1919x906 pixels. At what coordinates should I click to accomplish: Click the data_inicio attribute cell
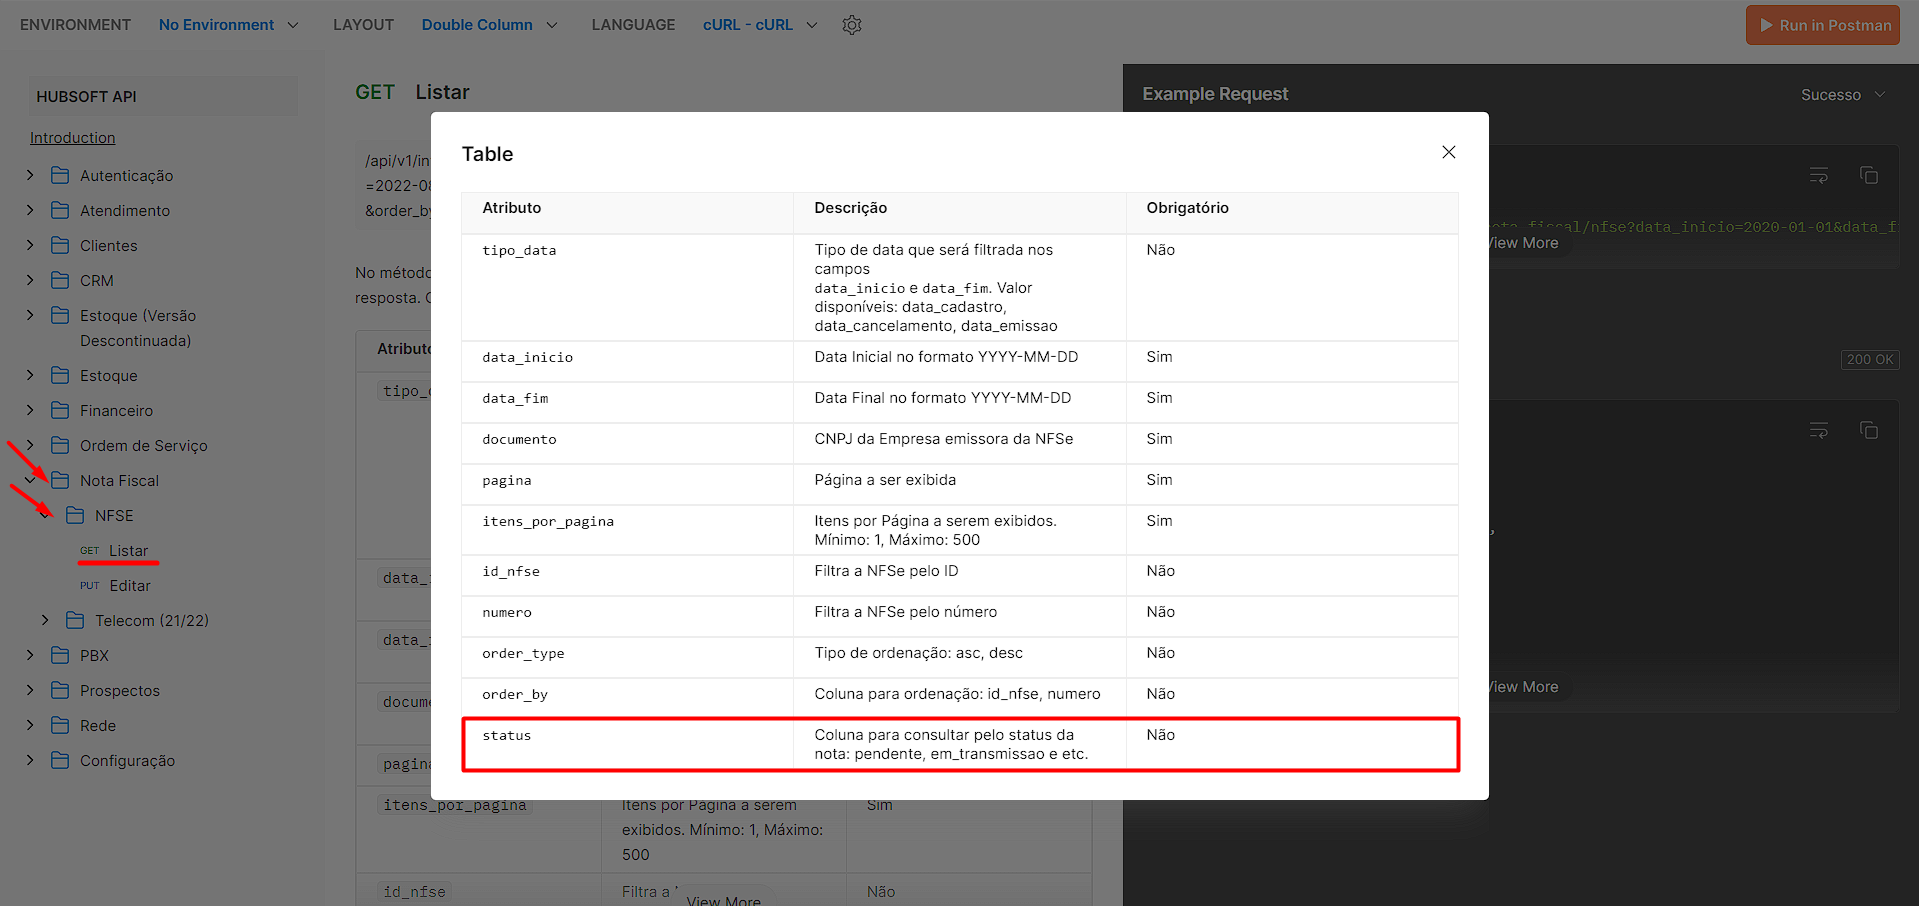627,361
